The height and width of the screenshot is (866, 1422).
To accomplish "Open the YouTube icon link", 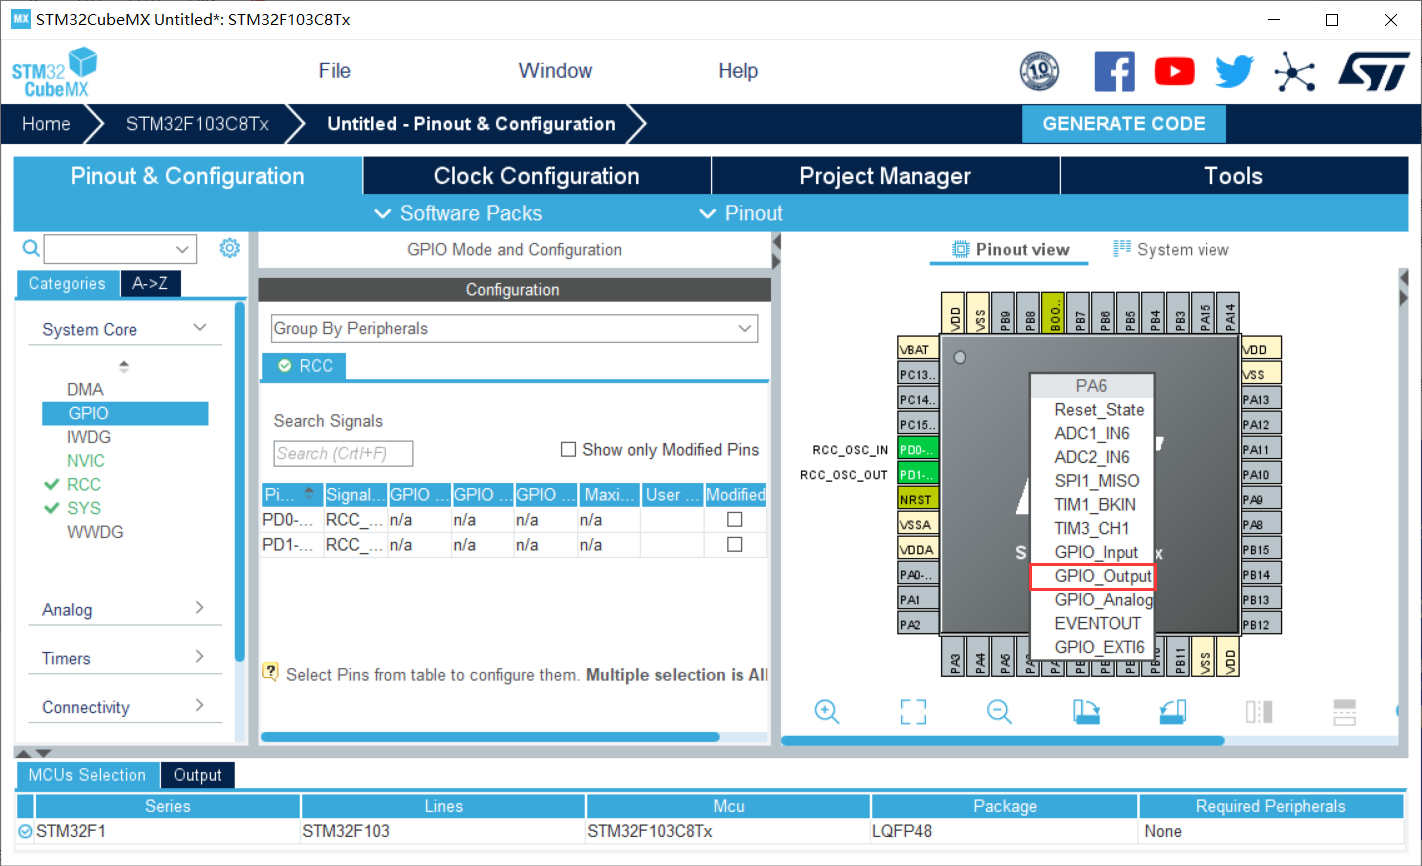I will [x=1174, y=72].
